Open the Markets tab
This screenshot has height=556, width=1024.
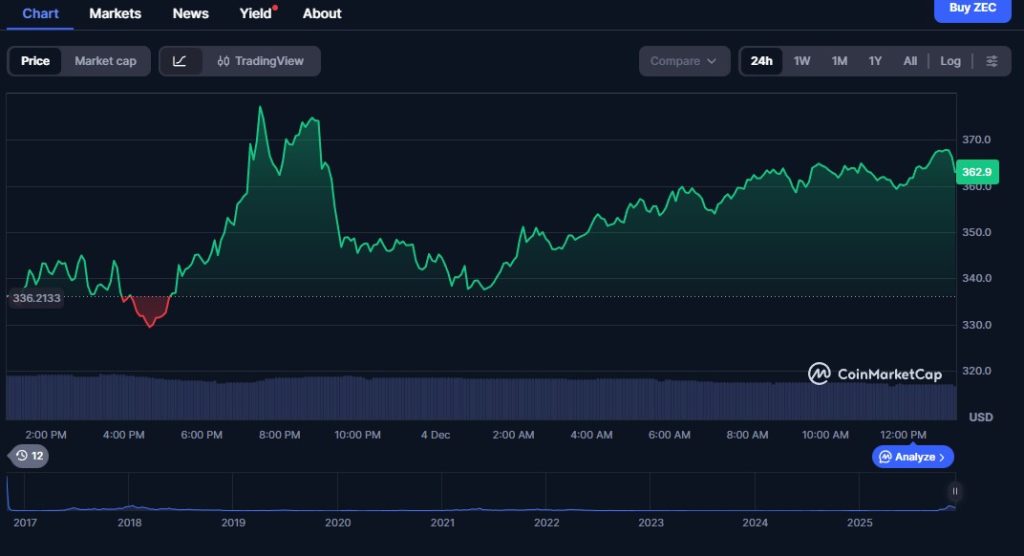point(115,13)
